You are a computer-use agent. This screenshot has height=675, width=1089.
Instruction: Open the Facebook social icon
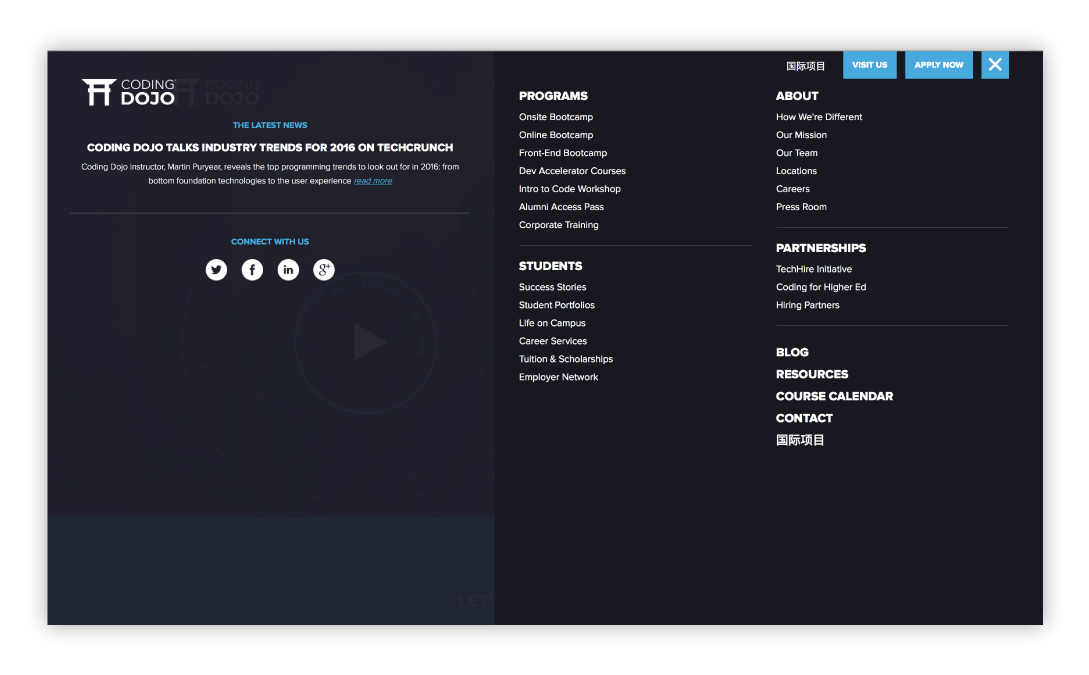click(x=252, y=269)
